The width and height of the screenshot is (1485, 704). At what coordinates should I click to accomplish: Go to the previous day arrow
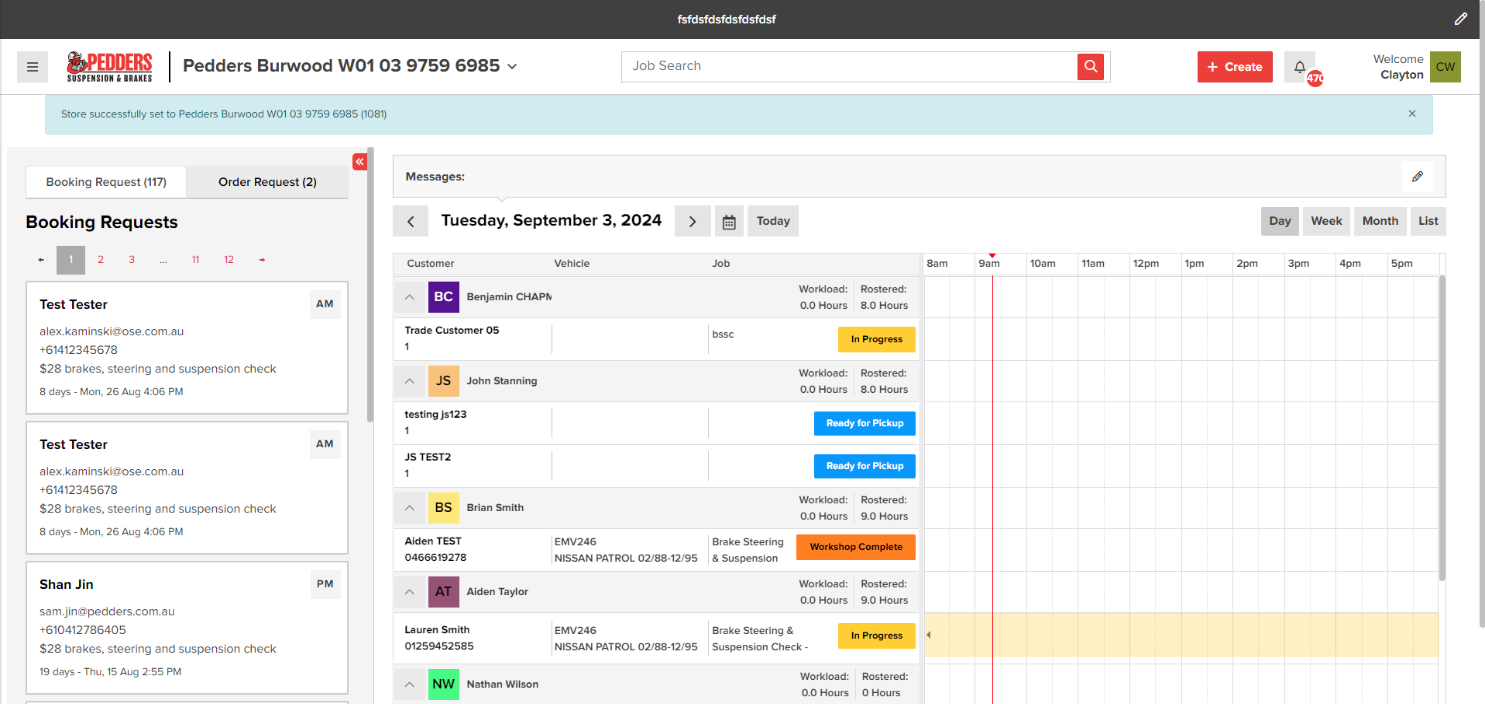pyautogui.click(x=410, y=221)
